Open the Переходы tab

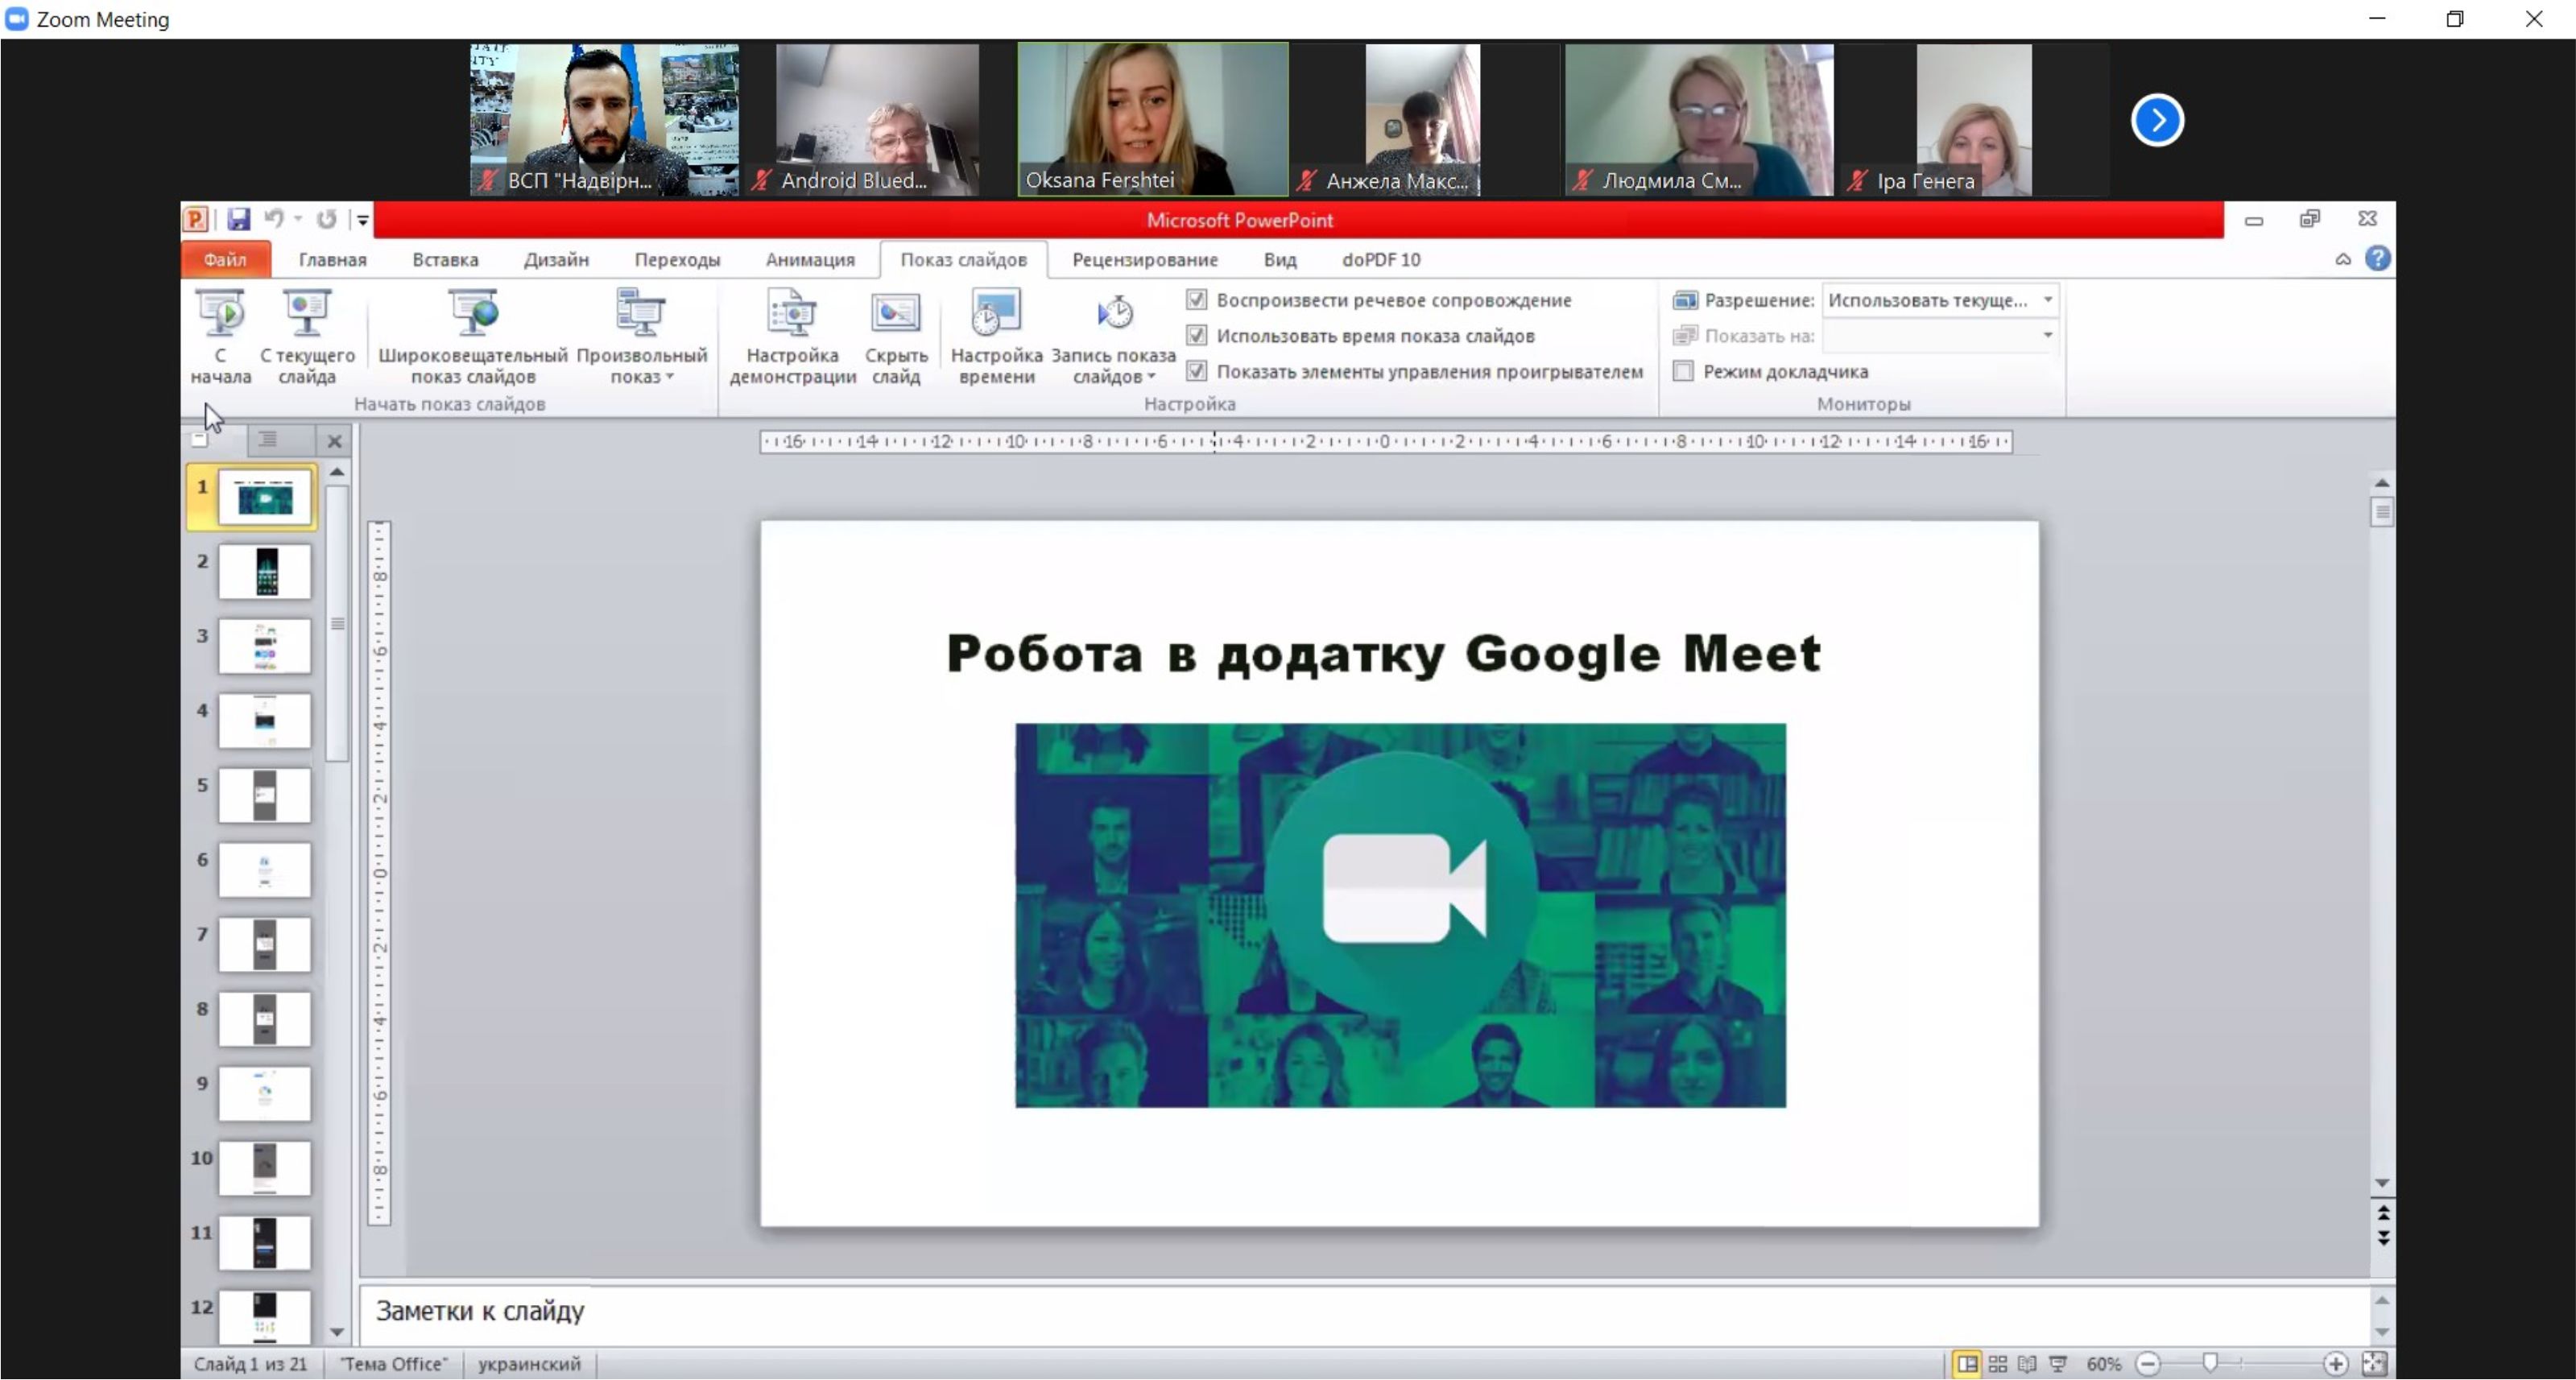coord(677,260)
